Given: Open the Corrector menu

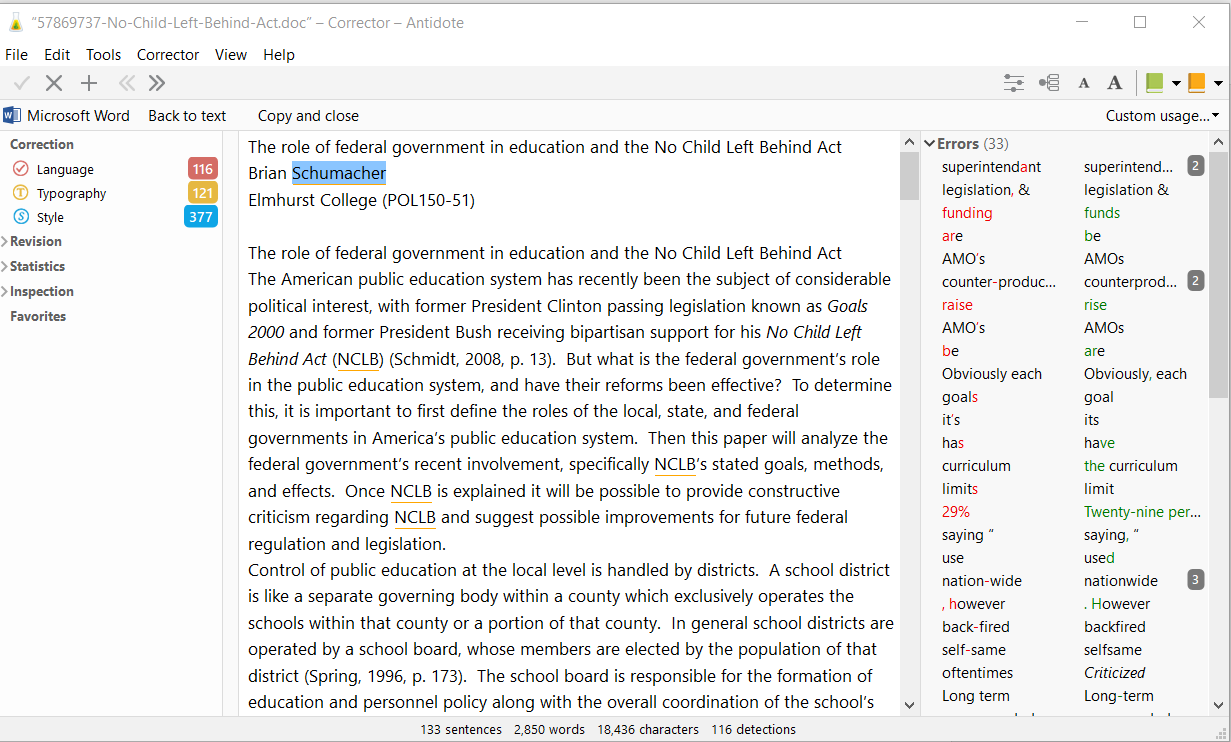Looking at the screenshot, I should 168,55.
